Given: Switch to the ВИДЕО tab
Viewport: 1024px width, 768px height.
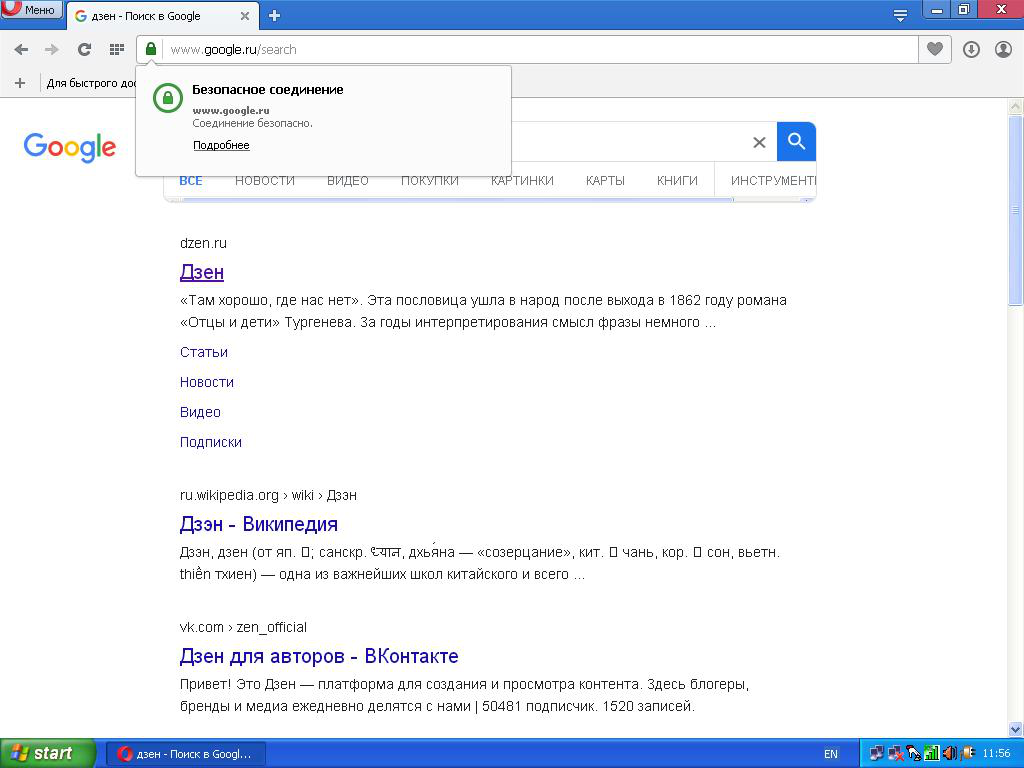Looking at the screenshot, I should click(347, 181).
